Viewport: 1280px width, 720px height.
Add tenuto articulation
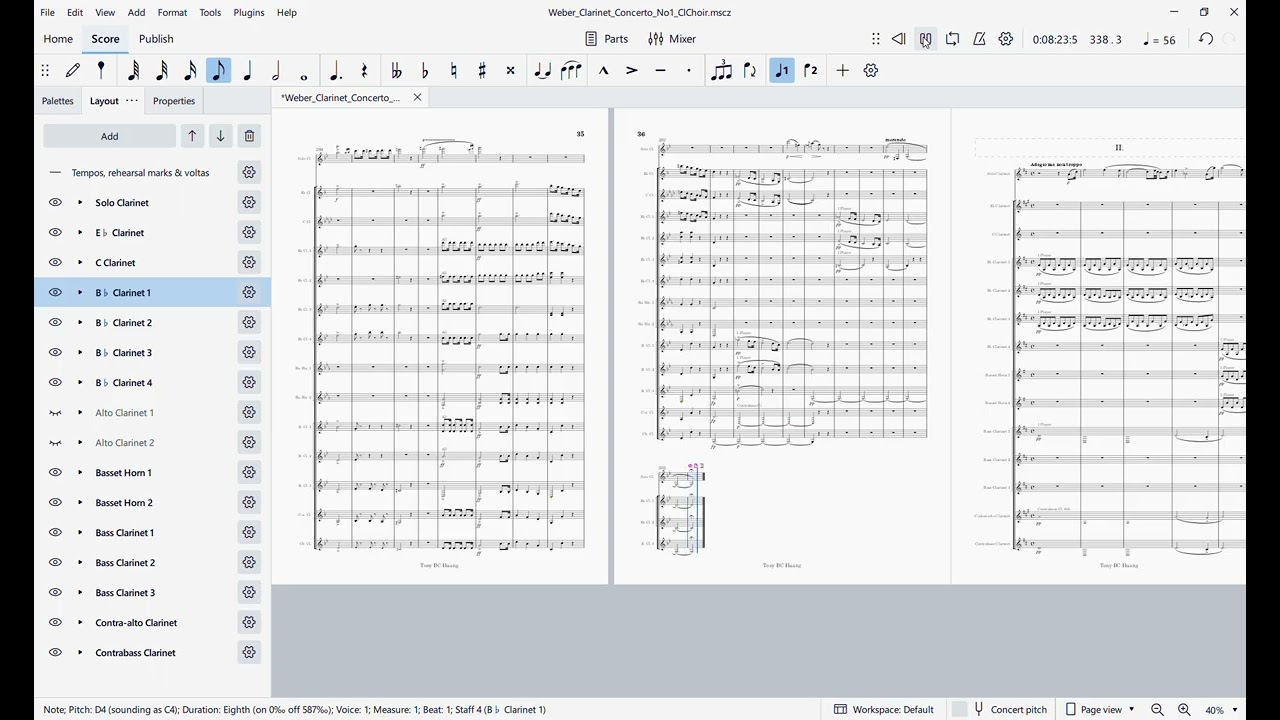pos(660,70)
